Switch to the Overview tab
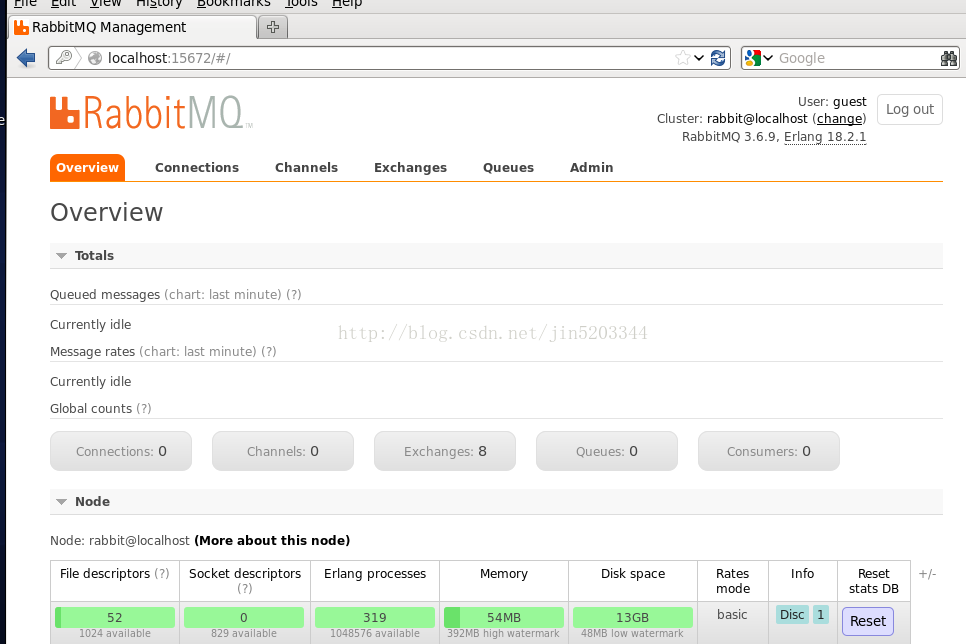Viewport: 966px width, 644px height. 87,168
